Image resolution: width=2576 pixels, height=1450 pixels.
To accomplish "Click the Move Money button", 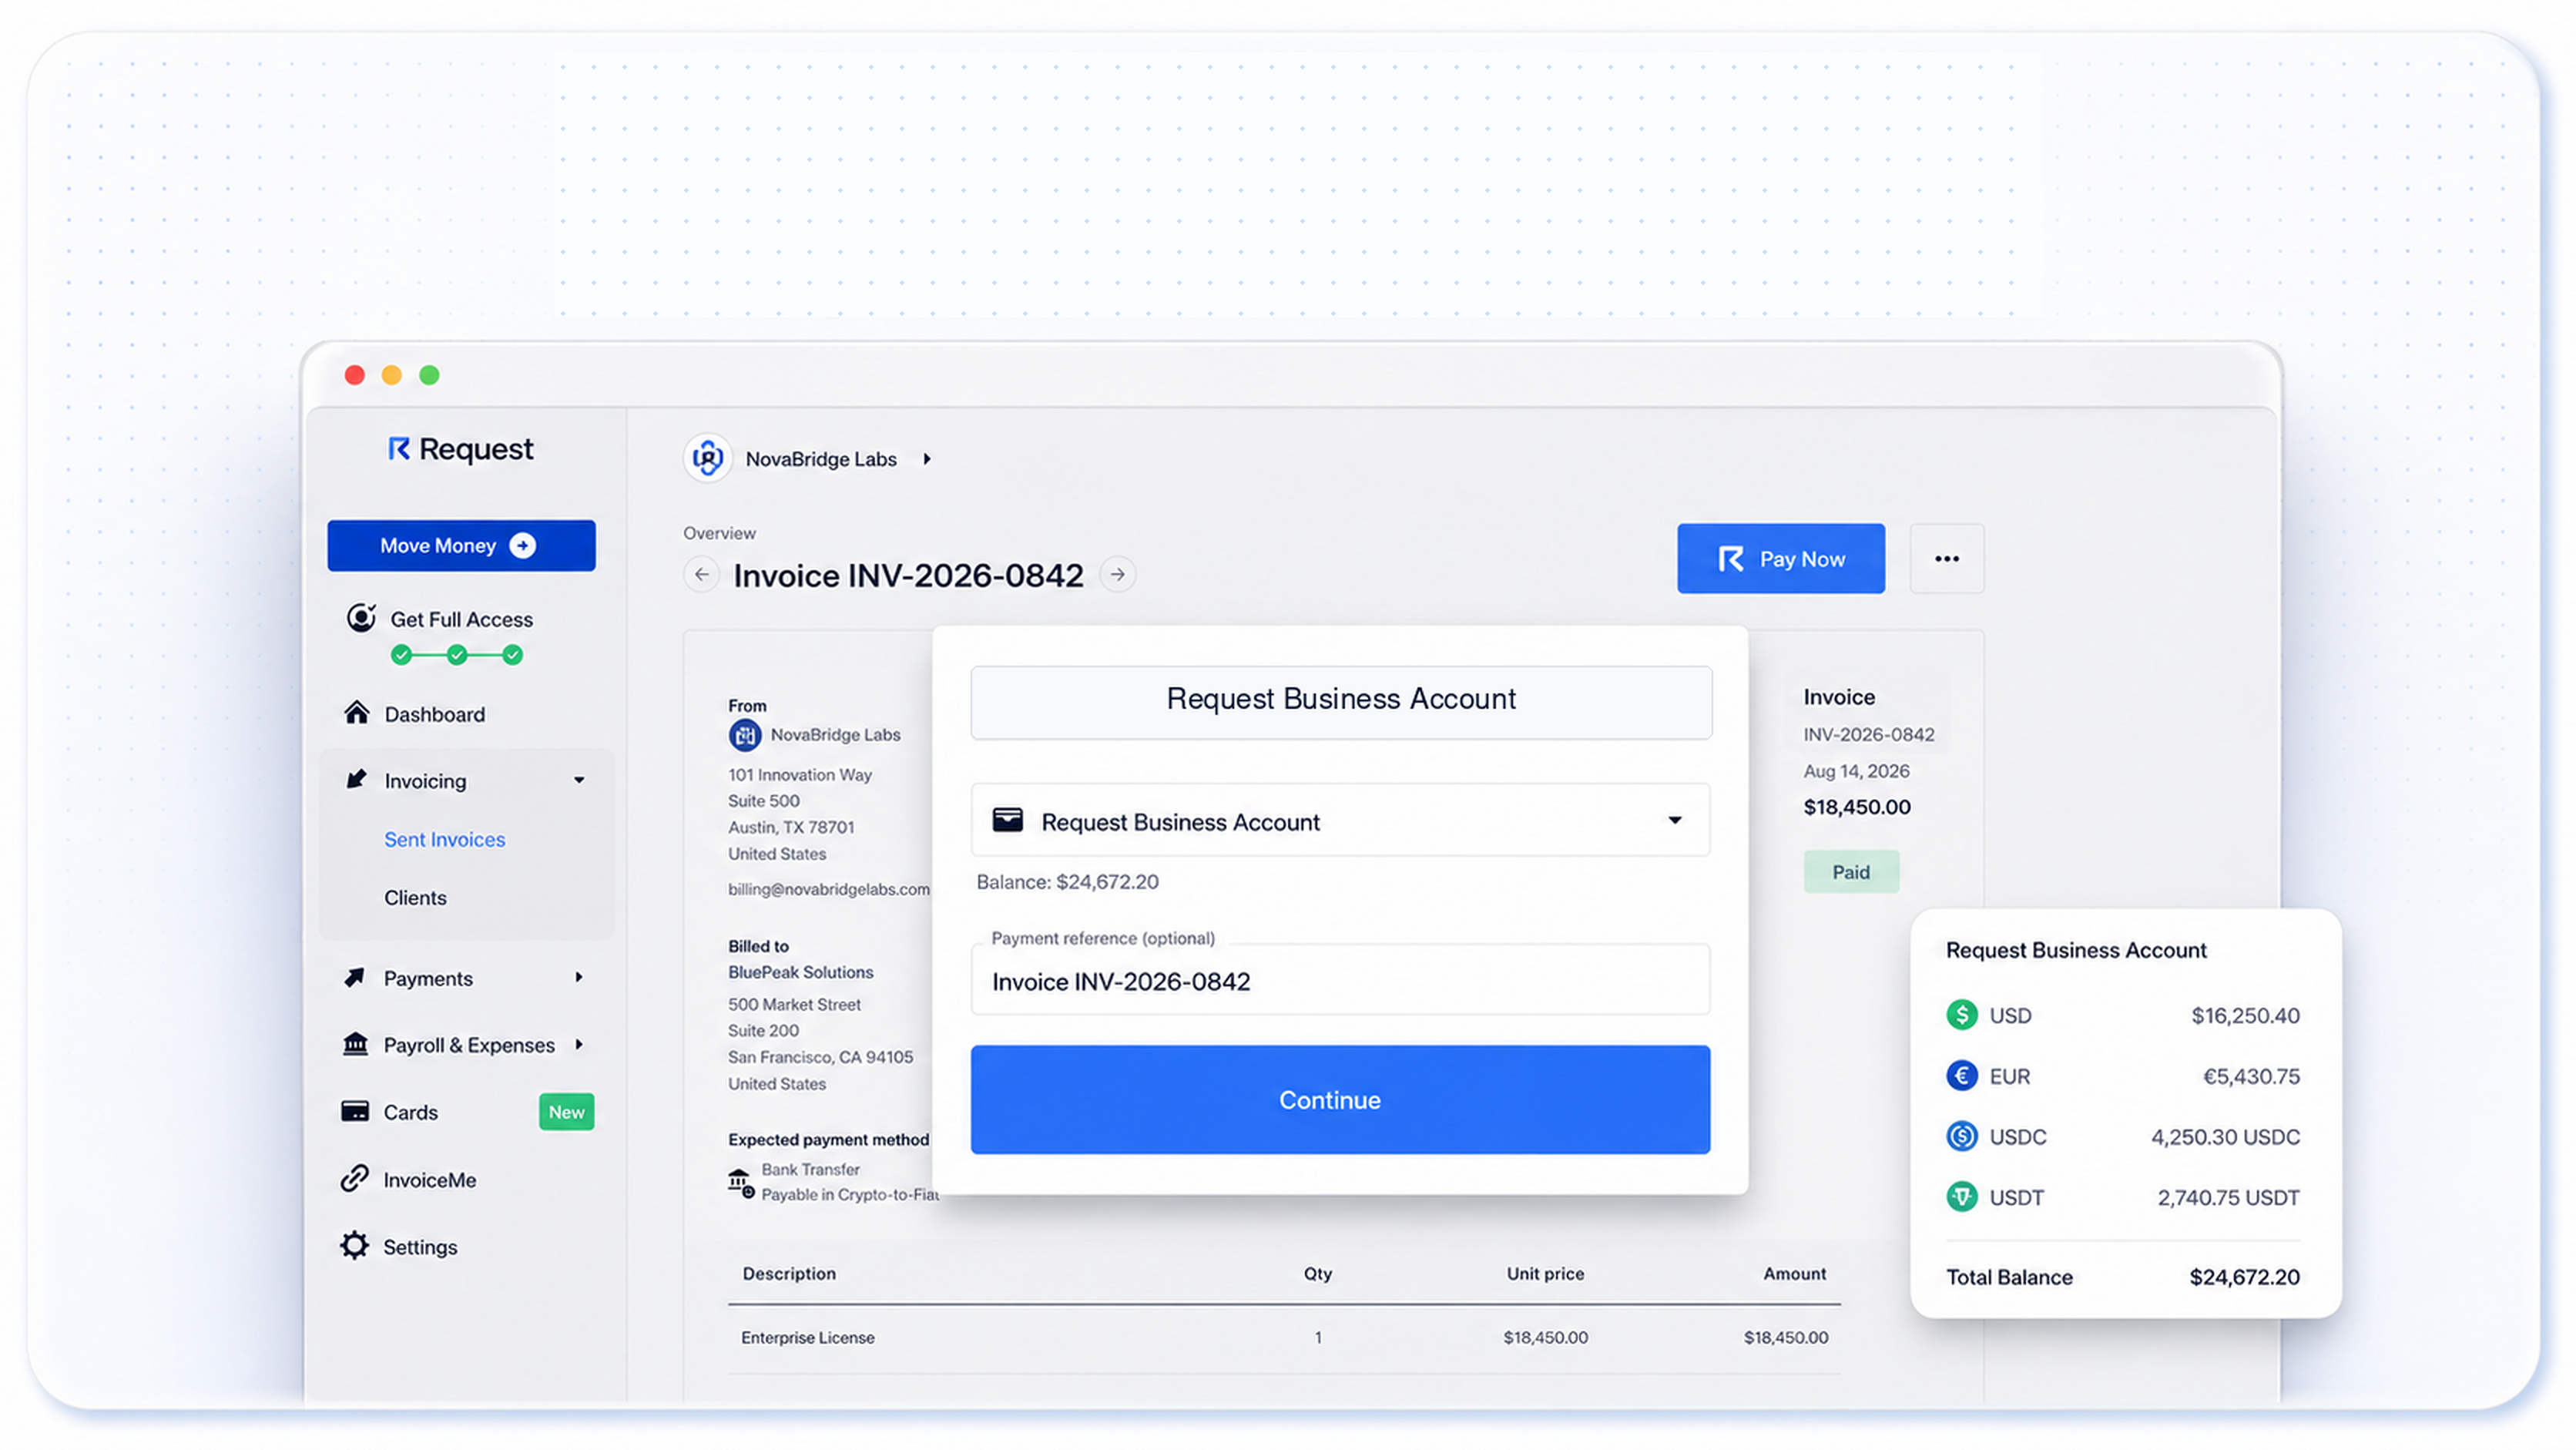I will pyautogui.click(x=462, y=546).
